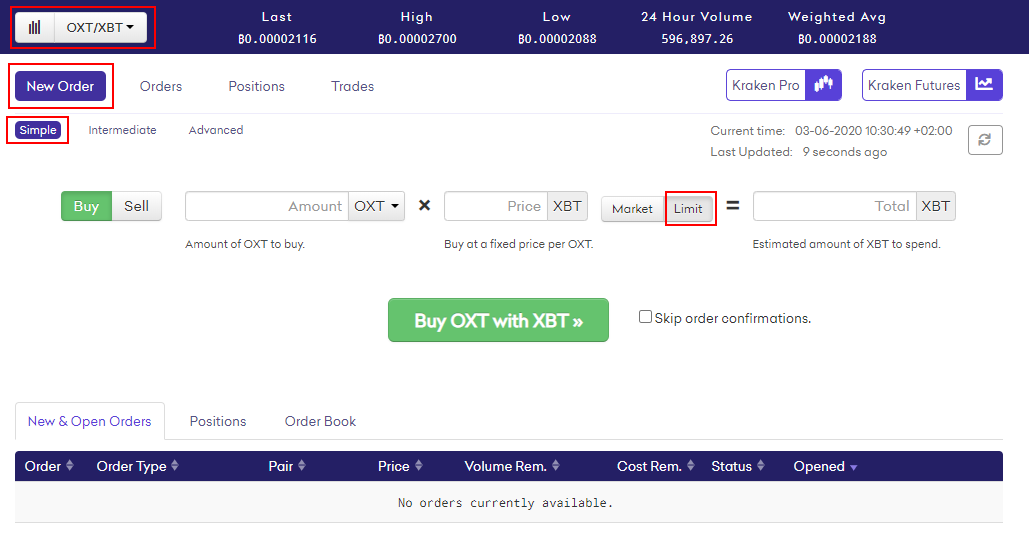Enable Skip order confirmations checkbox

click(646, 317)
